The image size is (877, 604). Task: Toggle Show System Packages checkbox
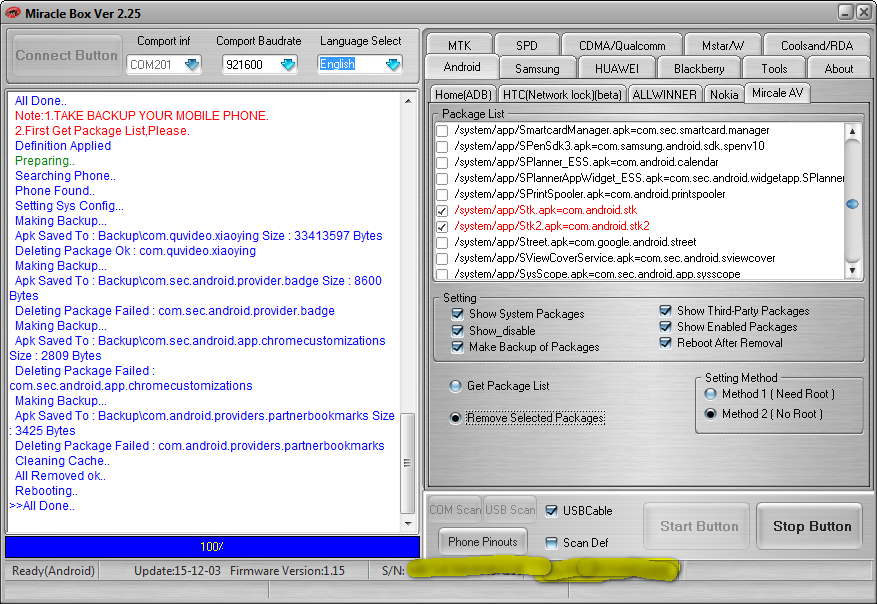[x=458, y=314]
